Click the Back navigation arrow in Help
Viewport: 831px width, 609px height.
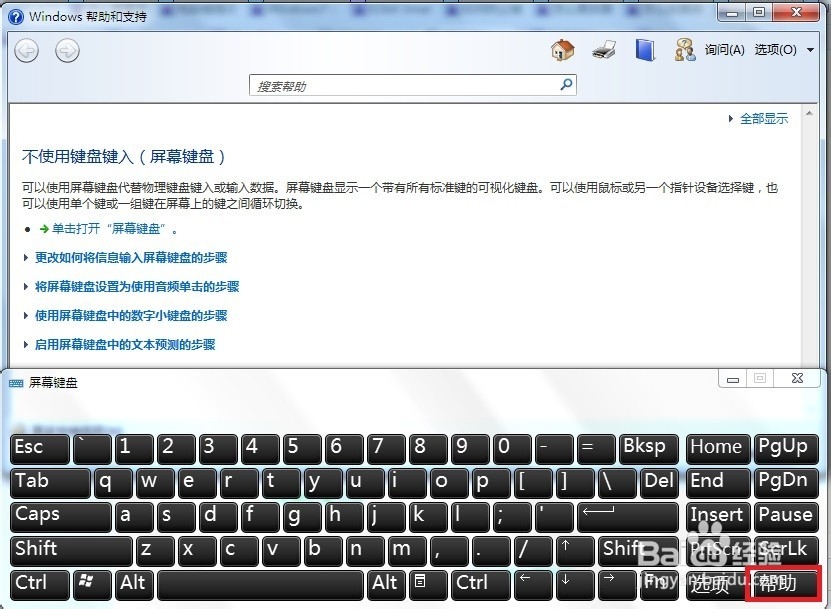26,51
